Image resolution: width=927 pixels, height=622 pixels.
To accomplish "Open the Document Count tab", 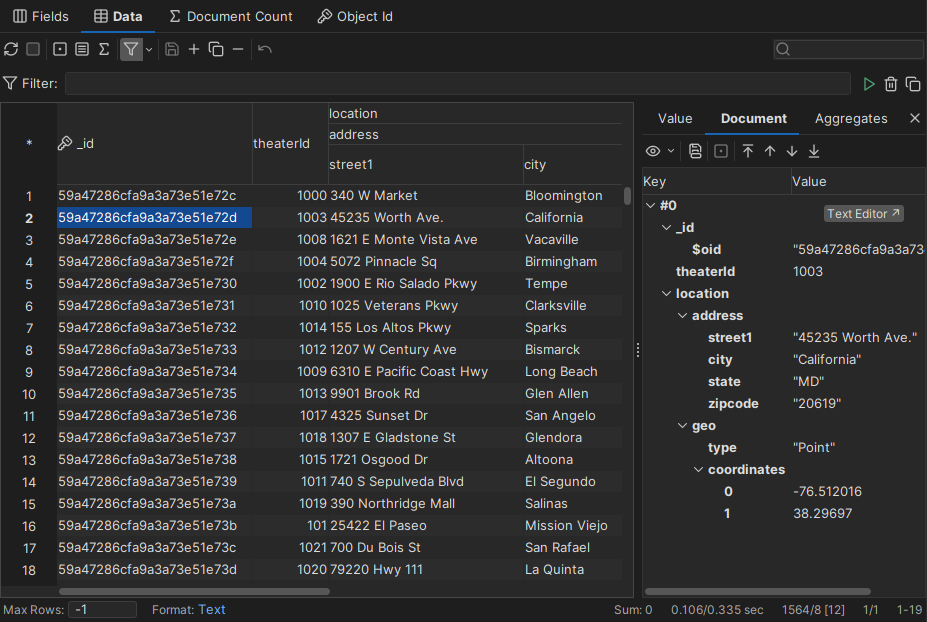I will click(230, 16).
